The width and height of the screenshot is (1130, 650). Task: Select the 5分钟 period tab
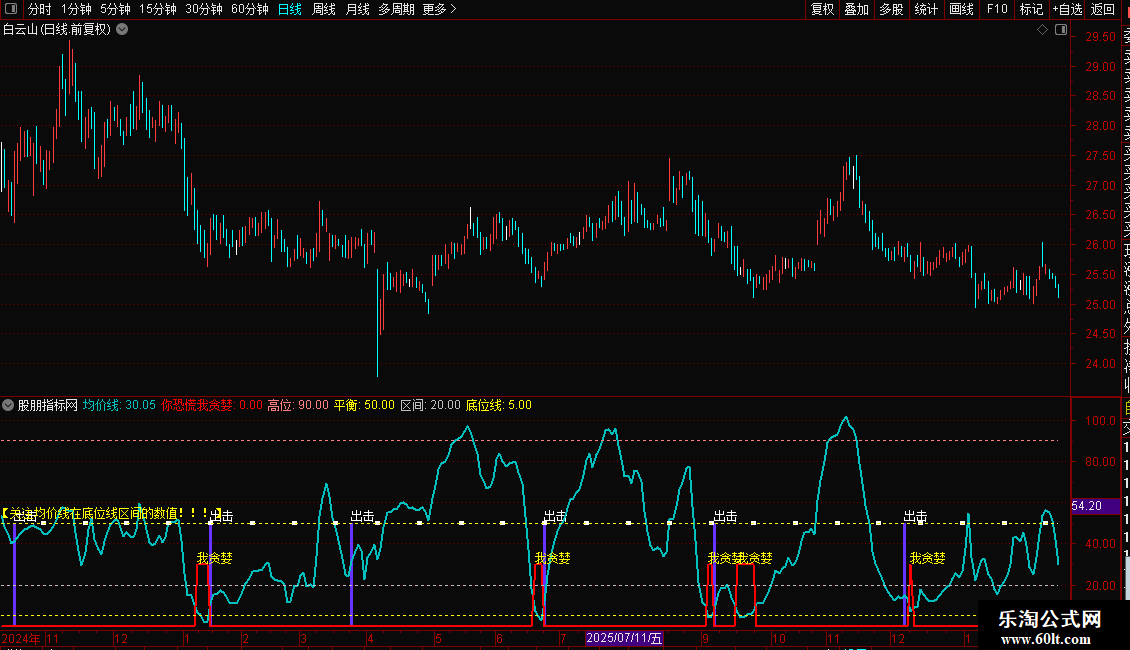point(115,9)
